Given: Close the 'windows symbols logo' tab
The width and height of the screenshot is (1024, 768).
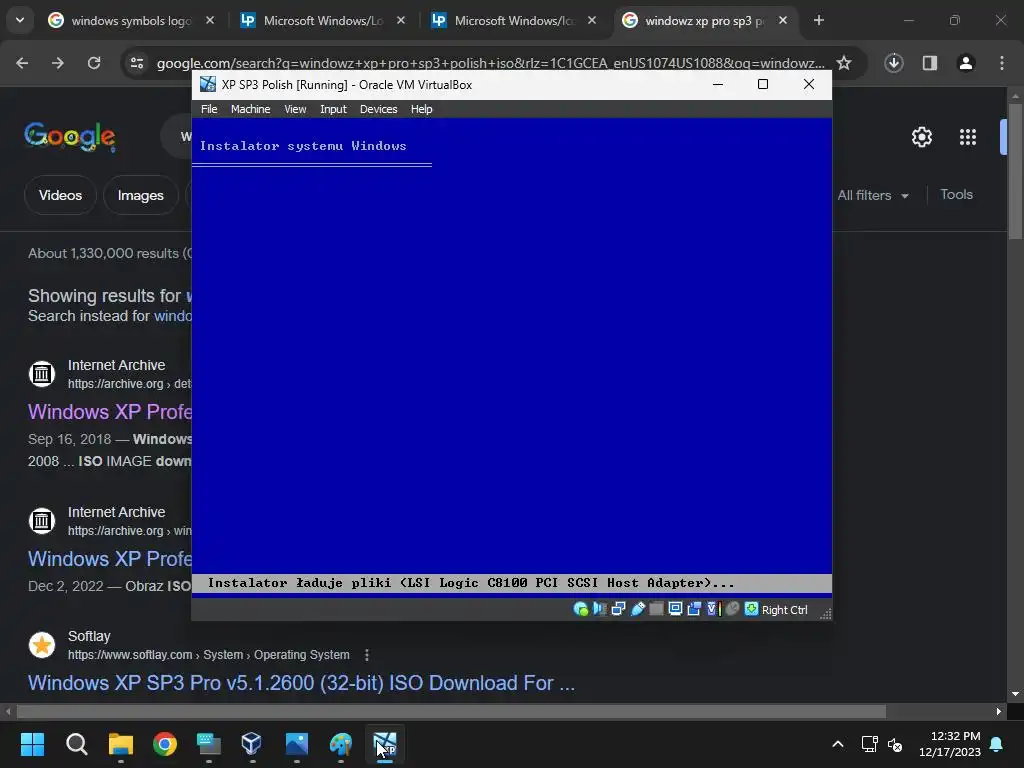Looking at the screenshot, I should click(x=210, y=20).
